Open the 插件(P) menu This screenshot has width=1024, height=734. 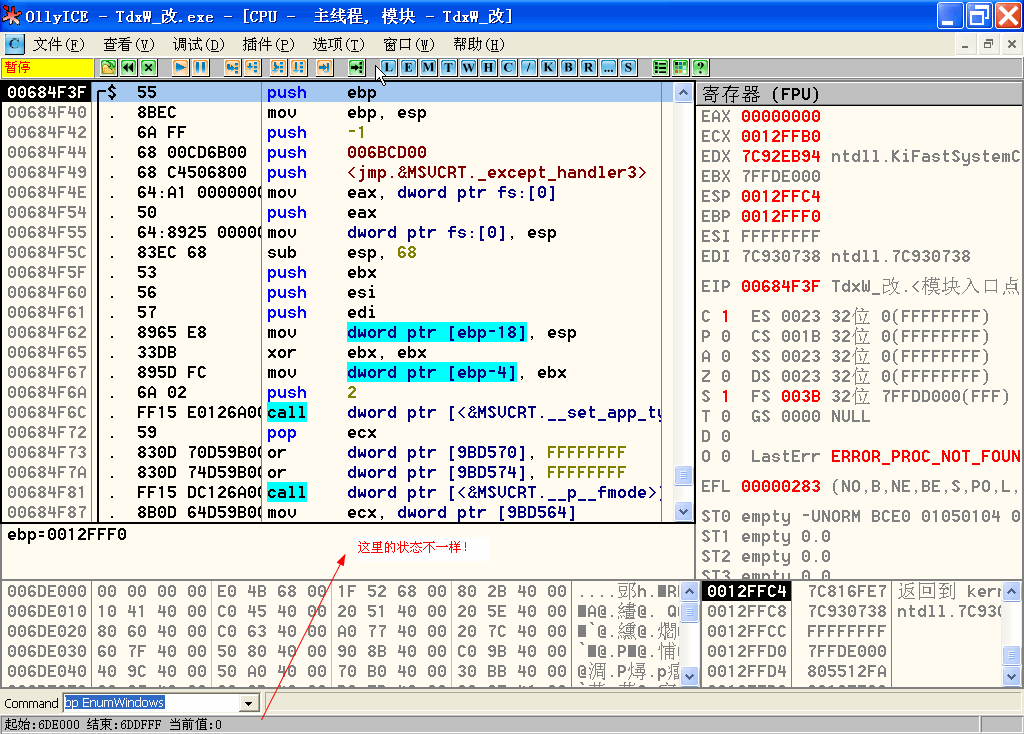(x=268, y=44)
